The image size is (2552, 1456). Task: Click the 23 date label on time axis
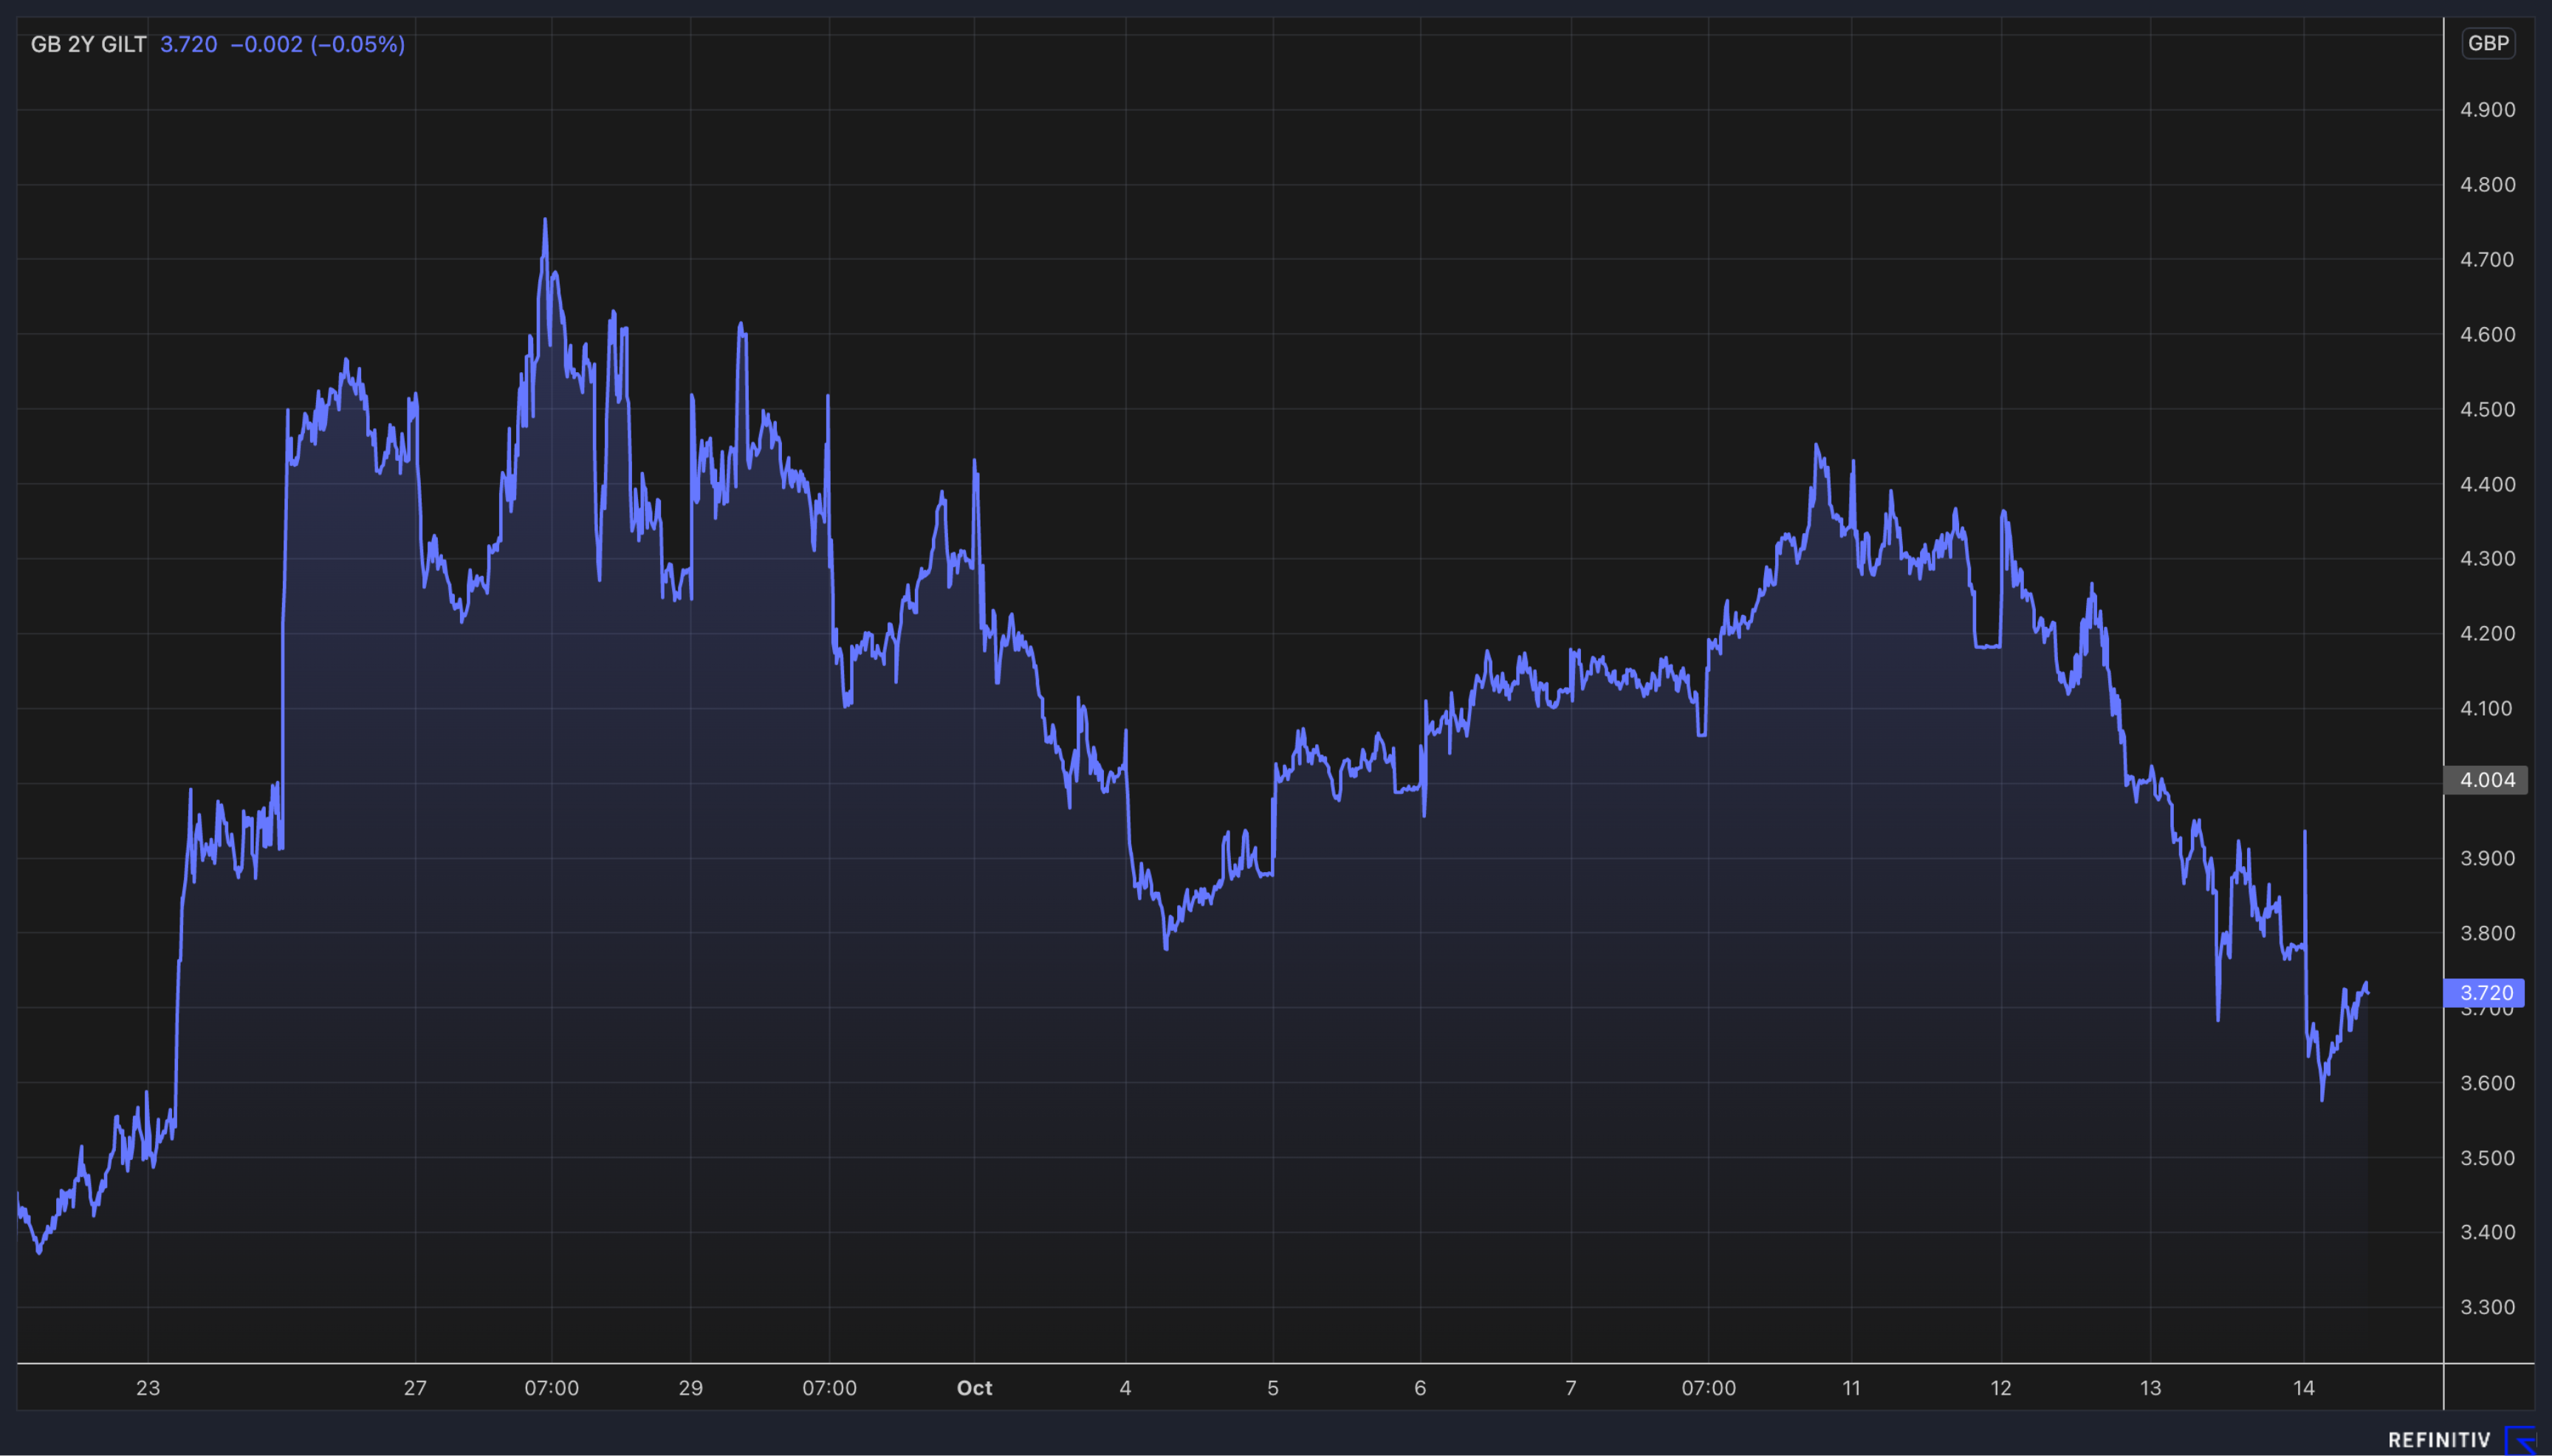pos(148,1388)
